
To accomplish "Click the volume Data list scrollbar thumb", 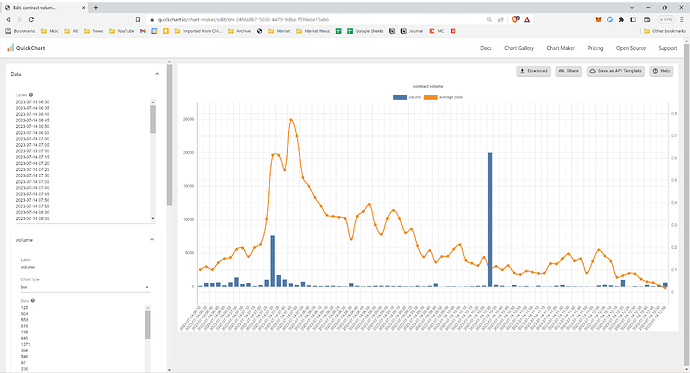I will point(148,325).
